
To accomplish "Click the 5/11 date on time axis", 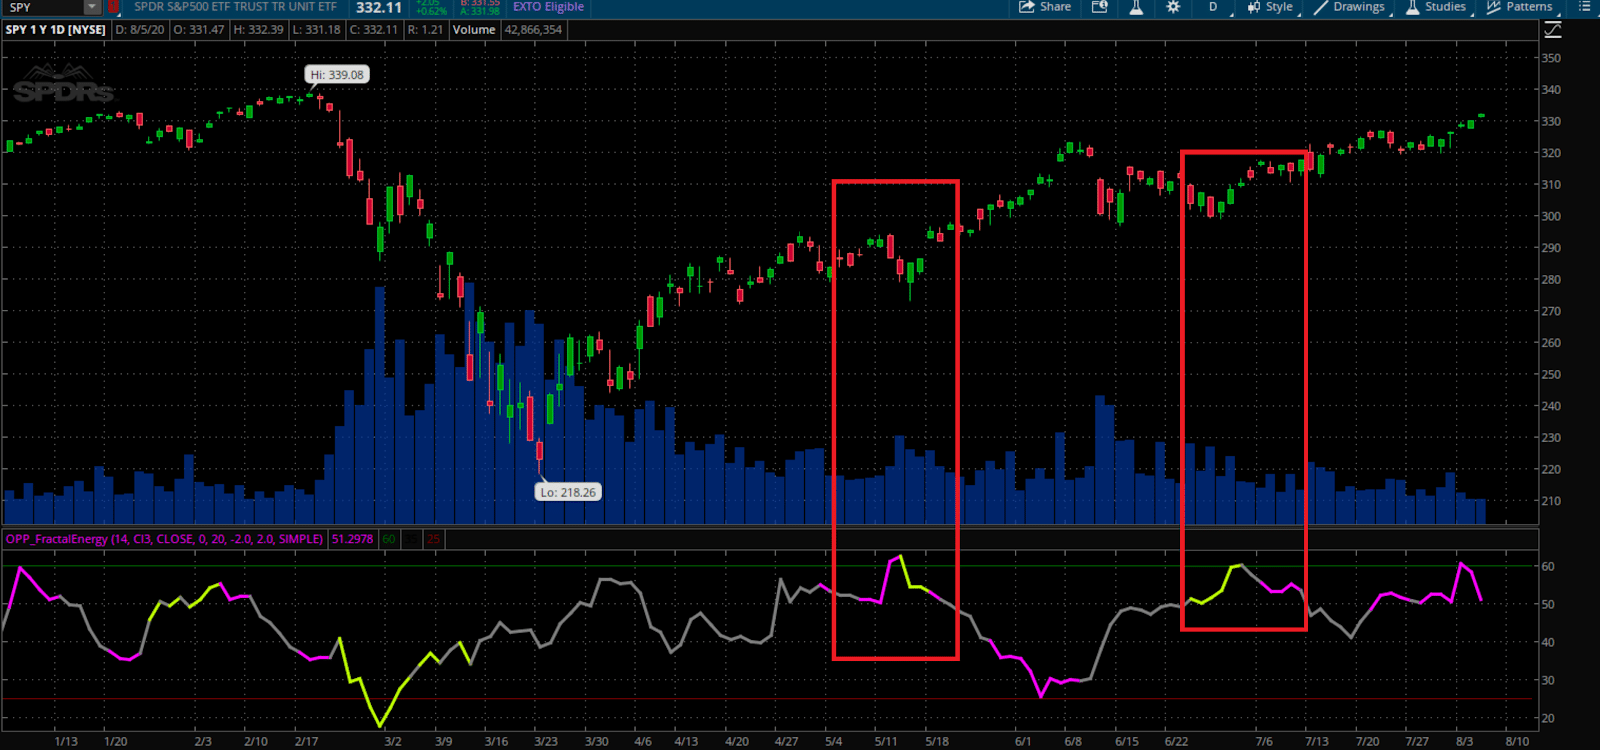I will (x=886, y=741).
